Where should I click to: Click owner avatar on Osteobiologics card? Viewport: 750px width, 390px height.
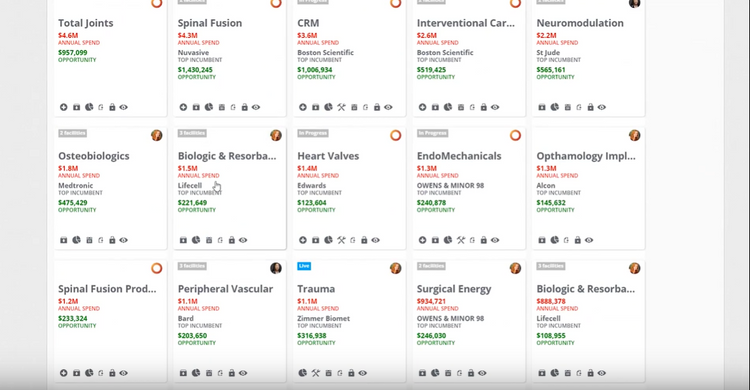[156, 135]
